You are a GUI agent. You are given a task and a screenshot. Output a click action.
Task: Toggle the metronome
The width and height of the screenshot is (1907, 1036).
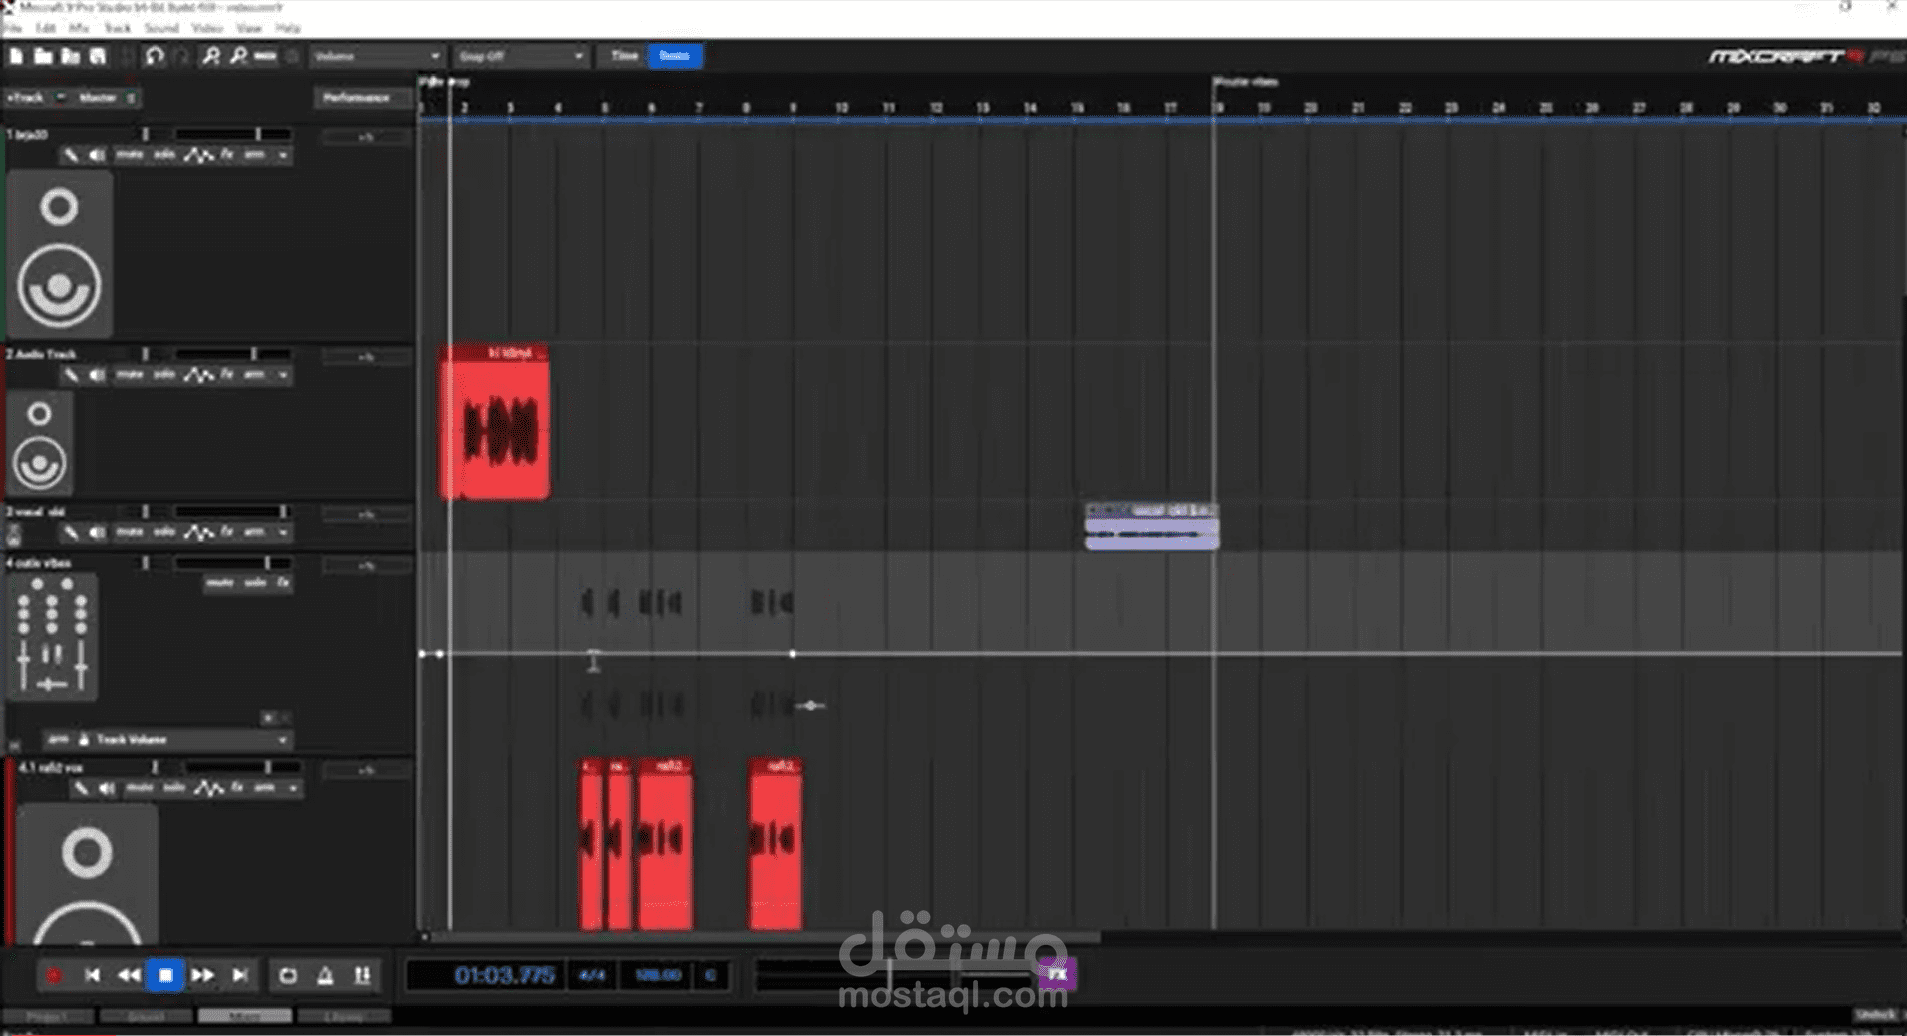(x=325, y=975)
